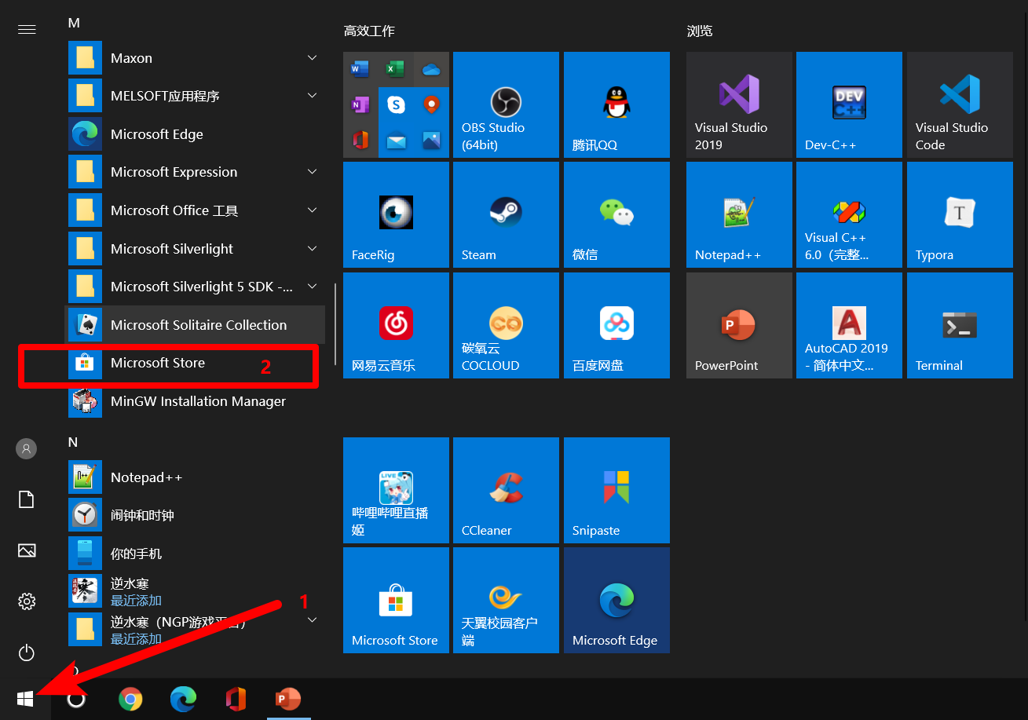
Task: Open the Documents sidebar button
Action: 26,500
